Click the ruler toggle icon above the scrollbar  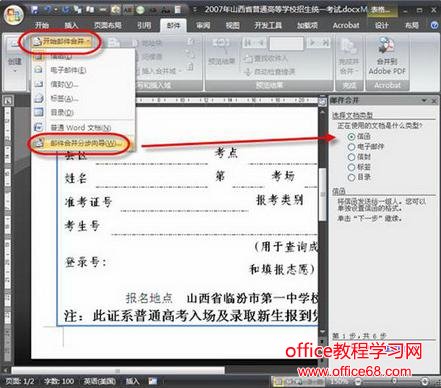pos(322,101)
